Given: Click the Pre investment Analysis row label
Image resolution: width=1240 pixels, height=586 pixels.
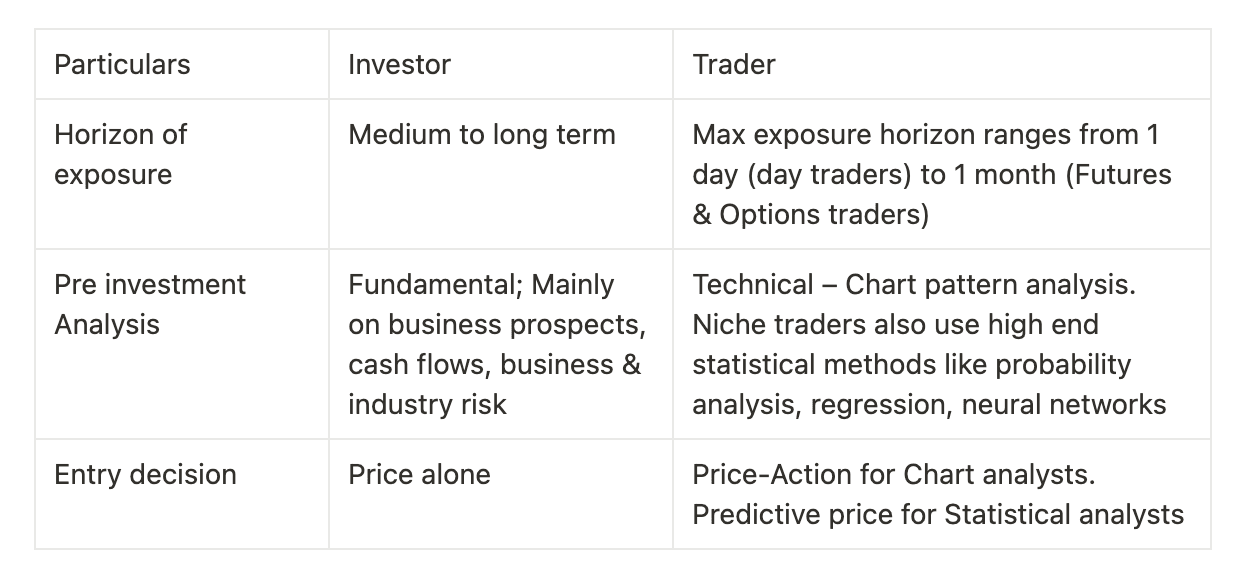Looking at the screenshot, I should (149, 304).
